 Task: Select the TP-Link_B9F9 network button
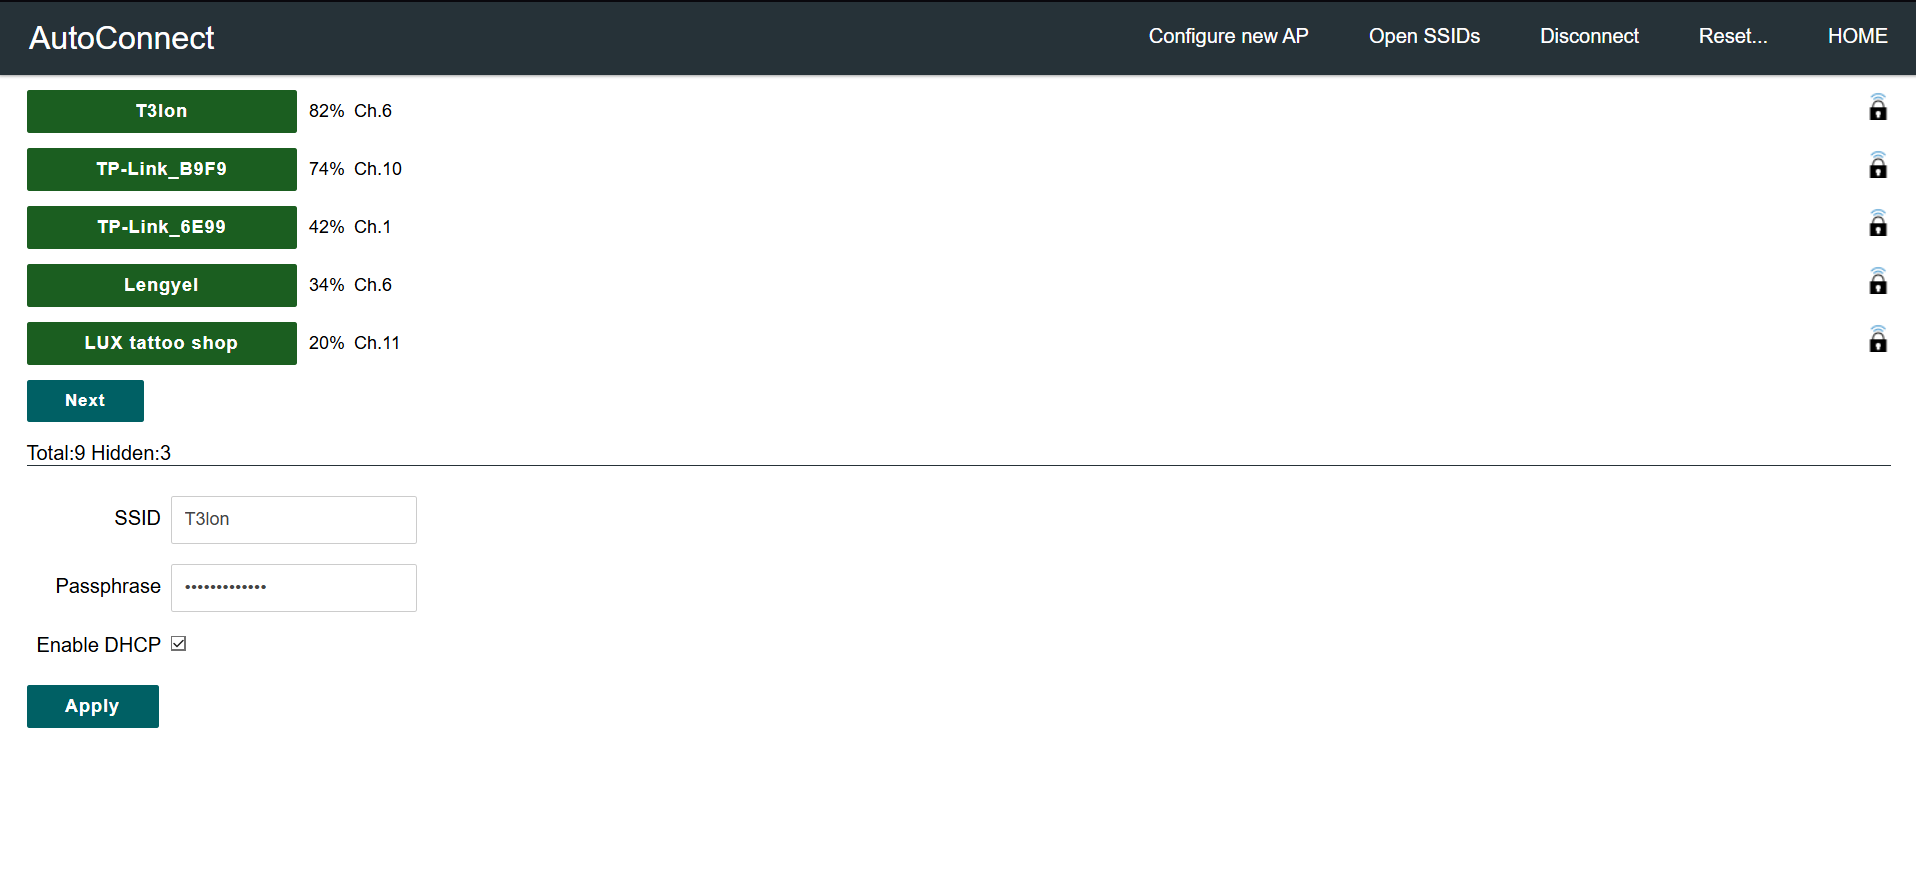(162, 169)
